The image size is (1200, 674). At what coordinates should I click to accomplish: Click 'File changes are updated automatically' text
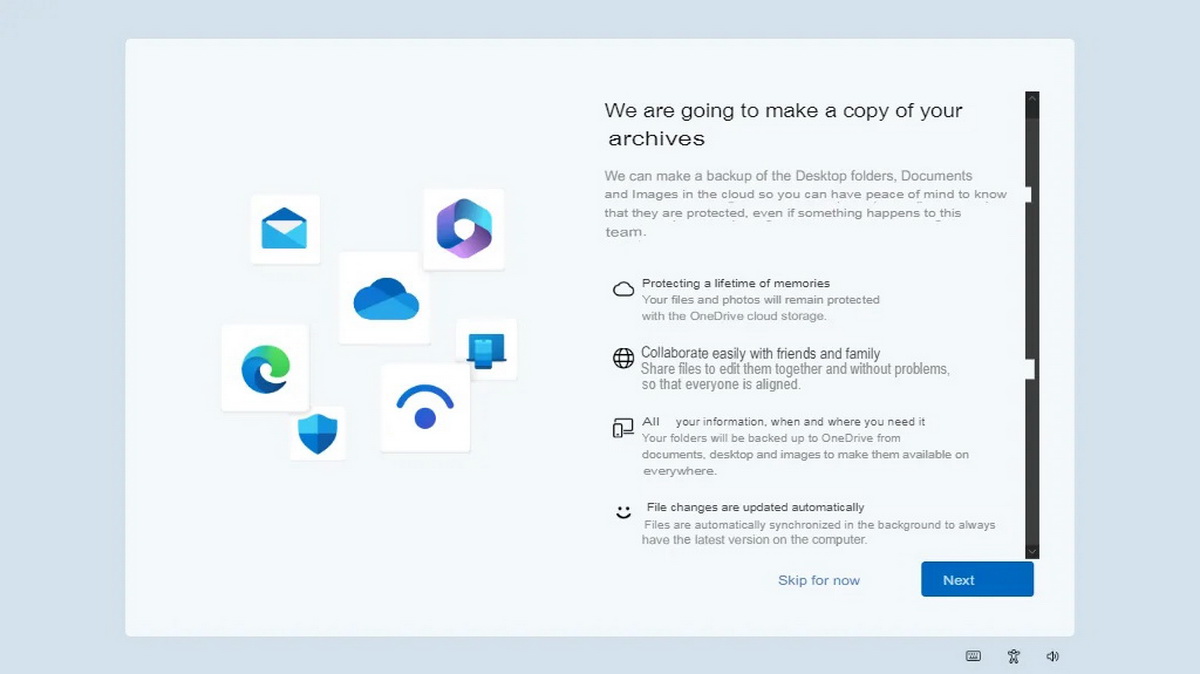click(755, 507)
